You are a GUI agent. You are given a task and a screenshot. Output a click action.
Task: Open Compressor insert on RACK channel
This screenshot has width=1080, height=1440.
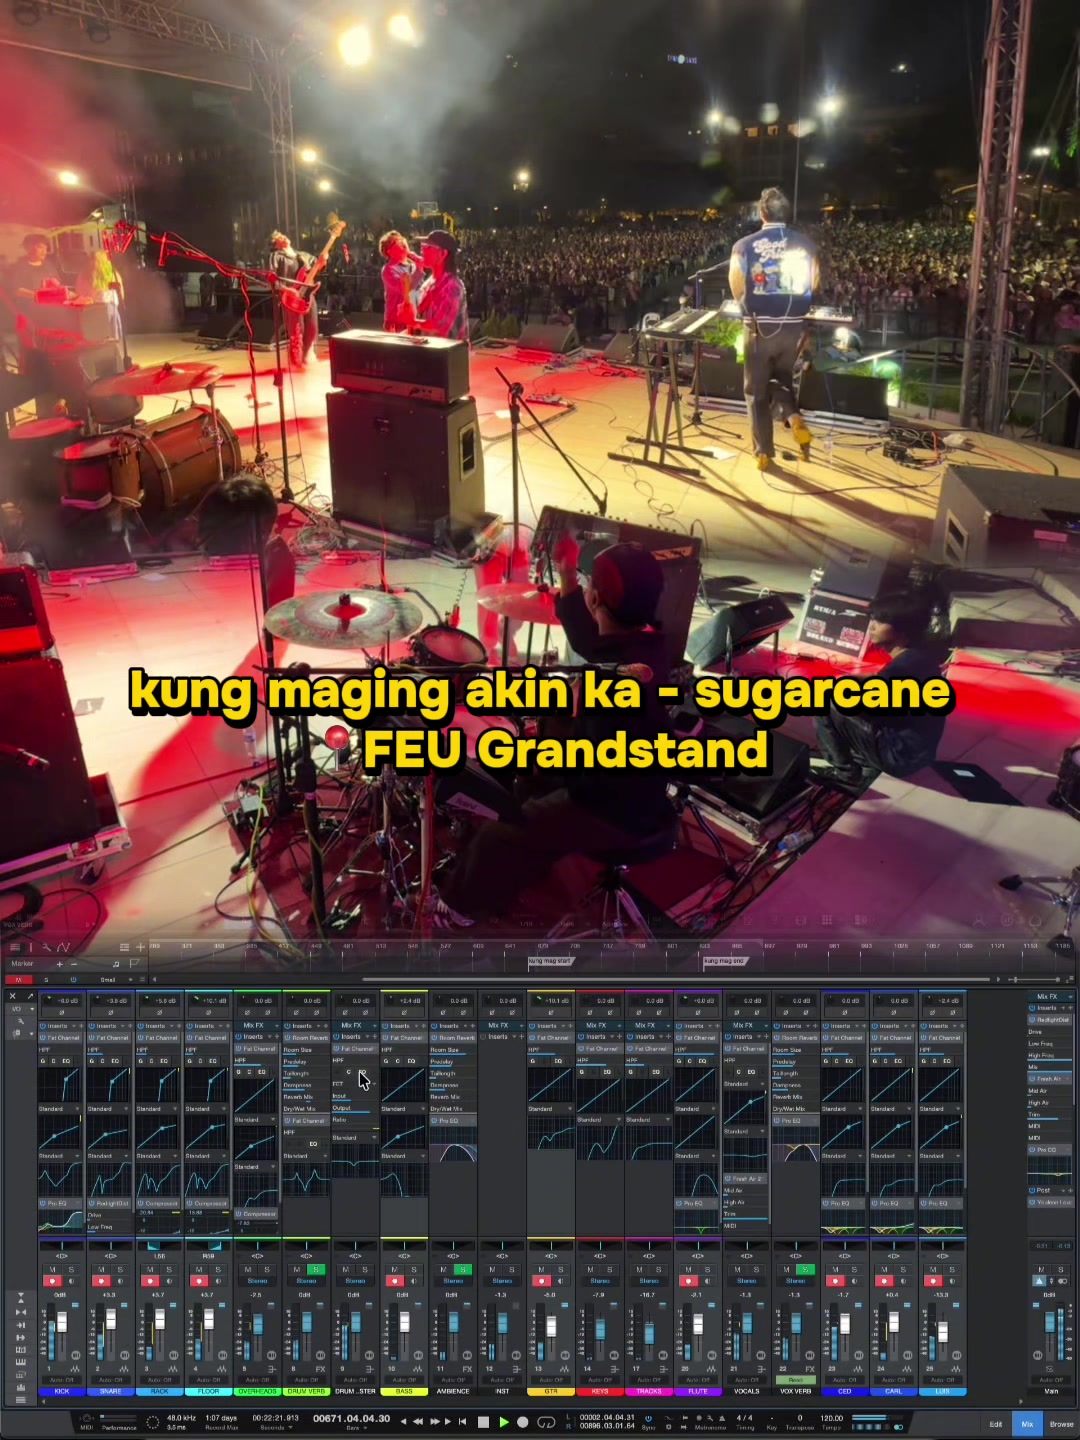click(160, 1203)
